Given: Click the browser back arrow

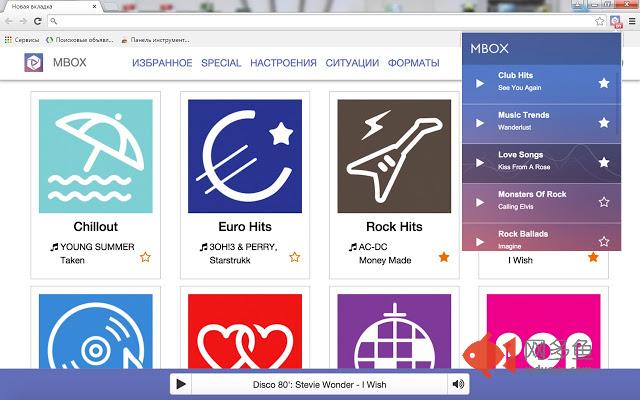Looking at the screenshot, I should [9, 21].
